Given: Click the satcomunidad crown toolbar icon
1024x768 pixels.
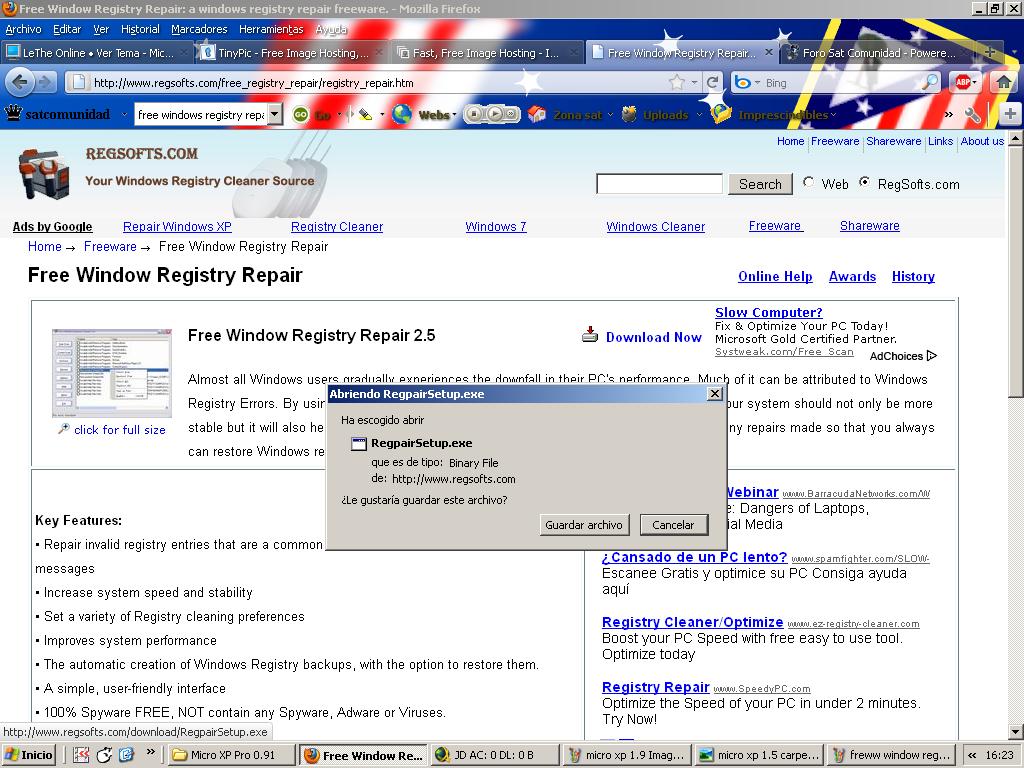Looking at the screenshot, I should point(14,114).
